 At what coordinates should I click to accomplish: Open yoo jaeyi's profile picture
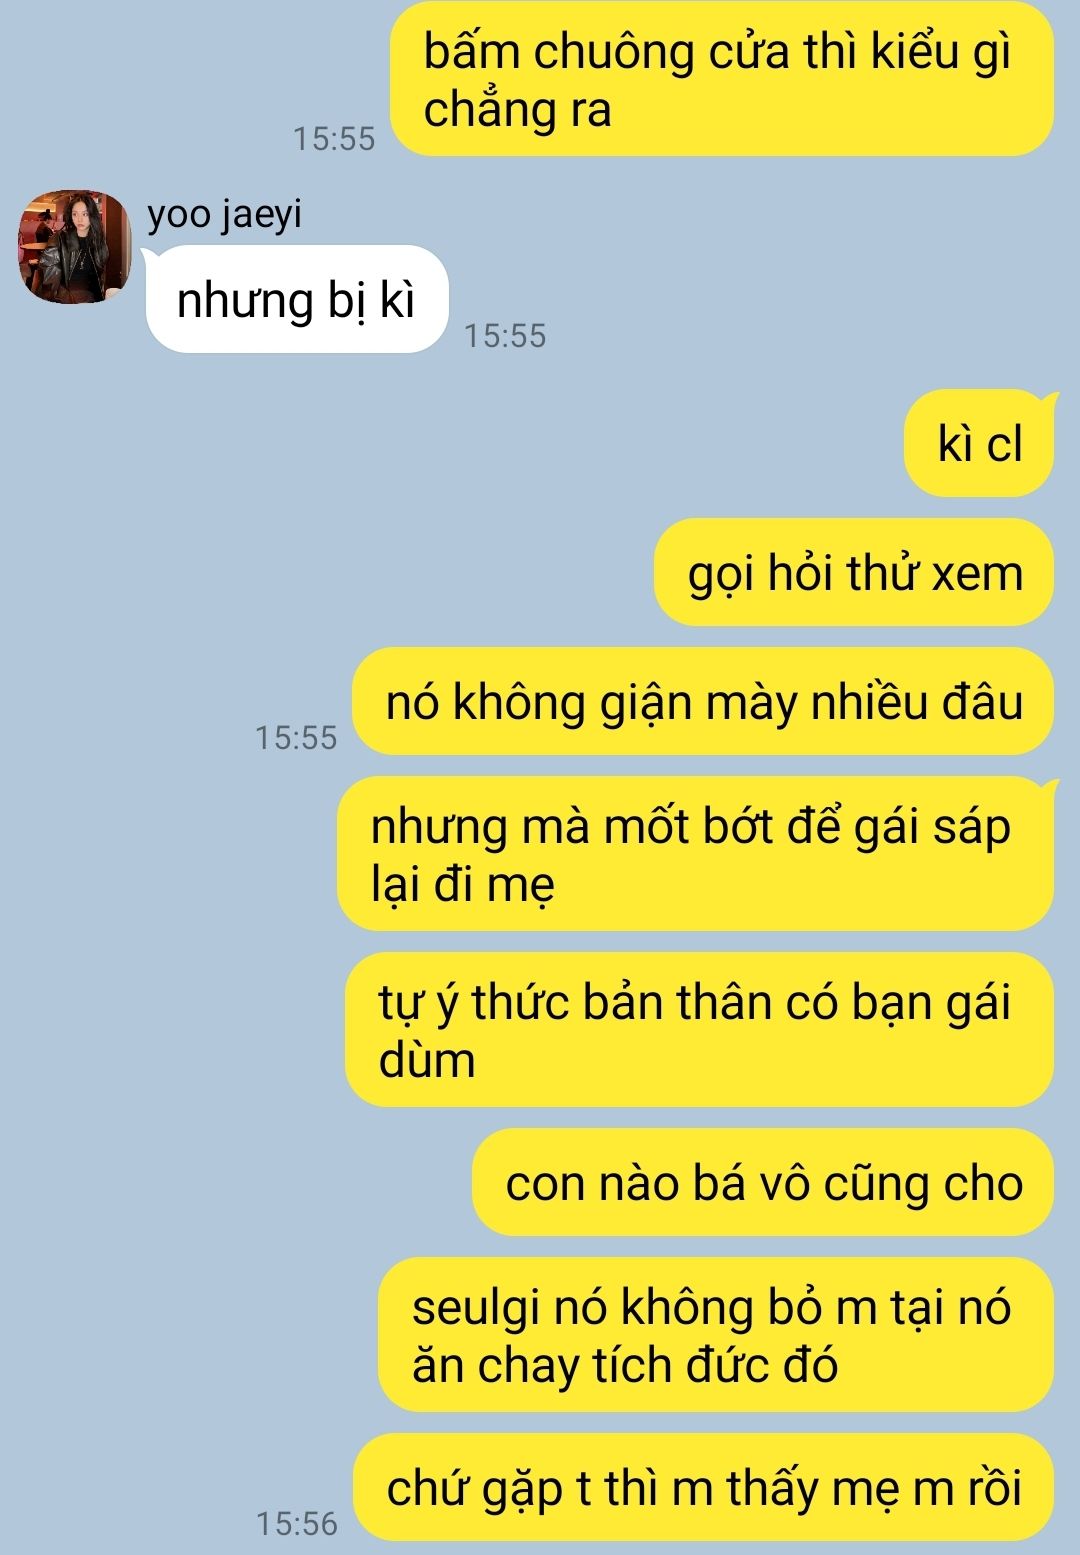[75, 247]
